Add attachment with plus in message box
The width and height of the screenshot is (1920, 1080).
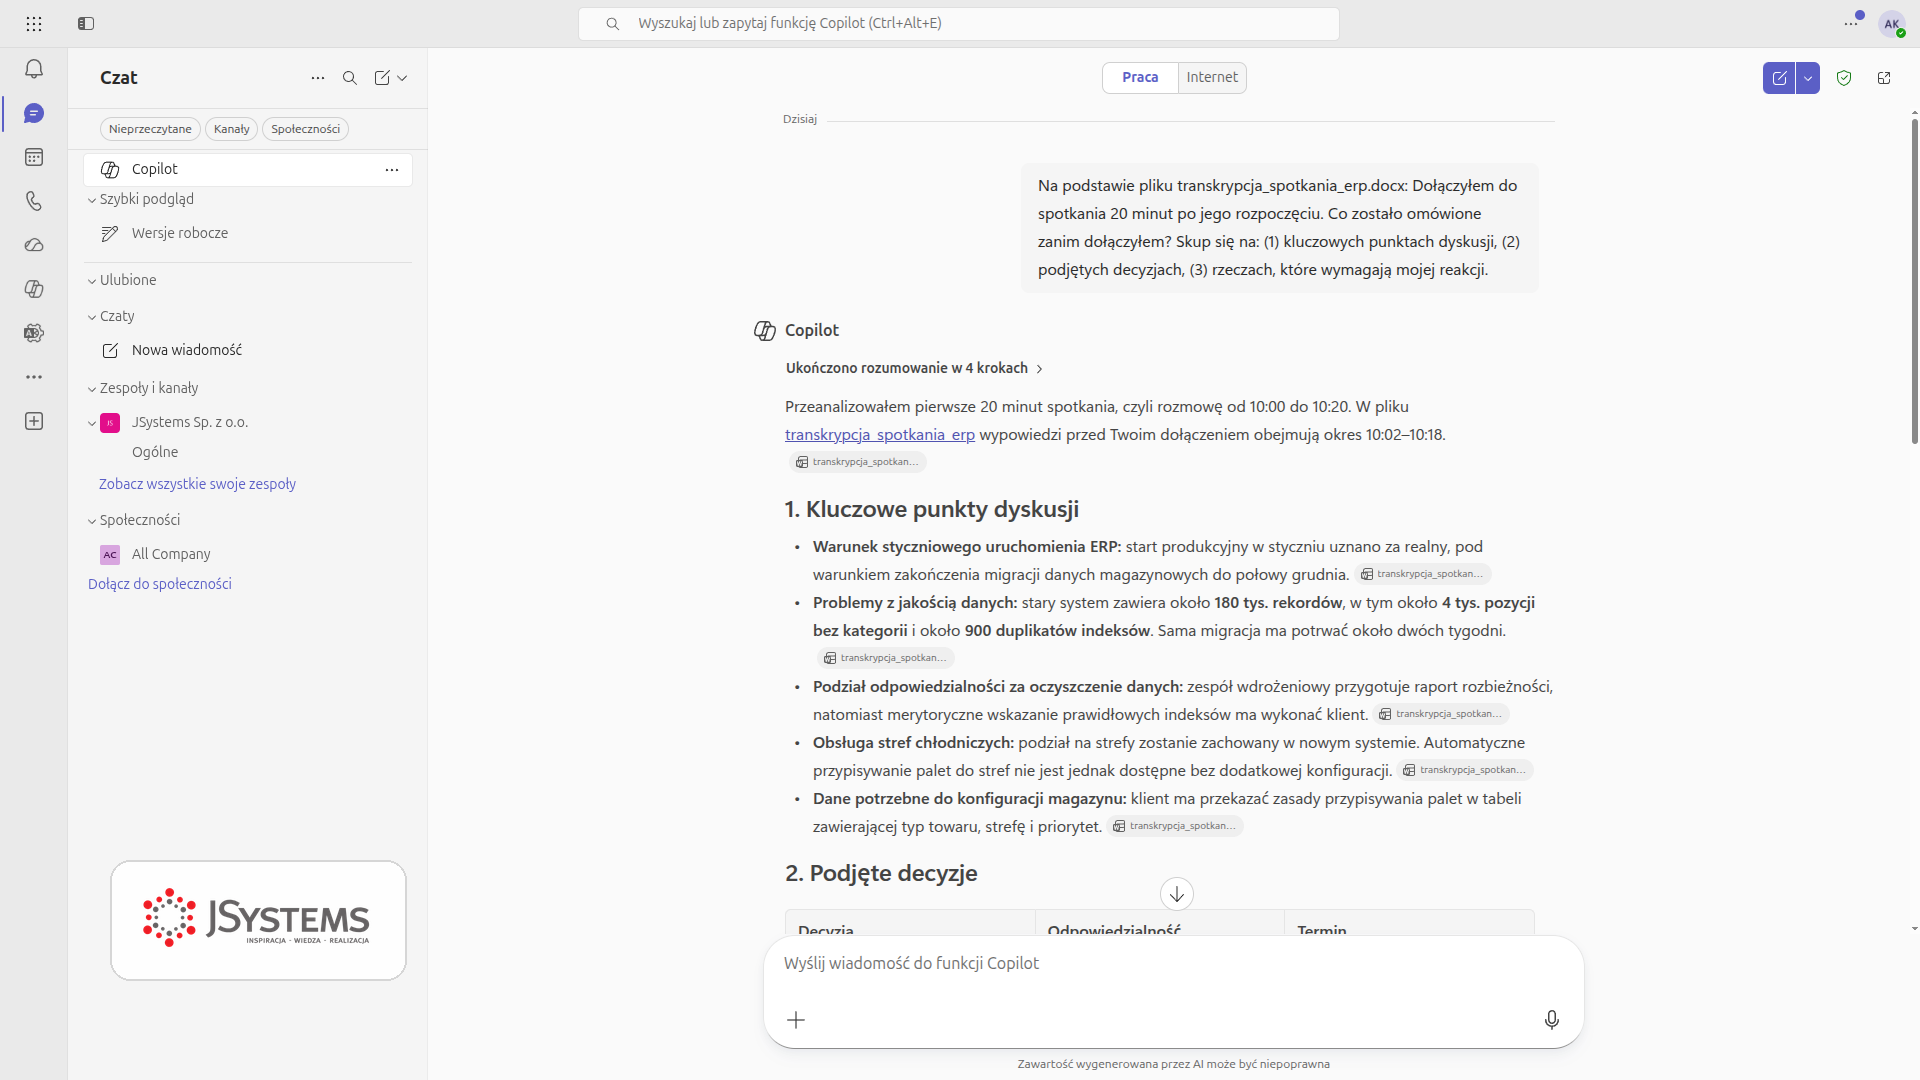[x=796, y=1020]
